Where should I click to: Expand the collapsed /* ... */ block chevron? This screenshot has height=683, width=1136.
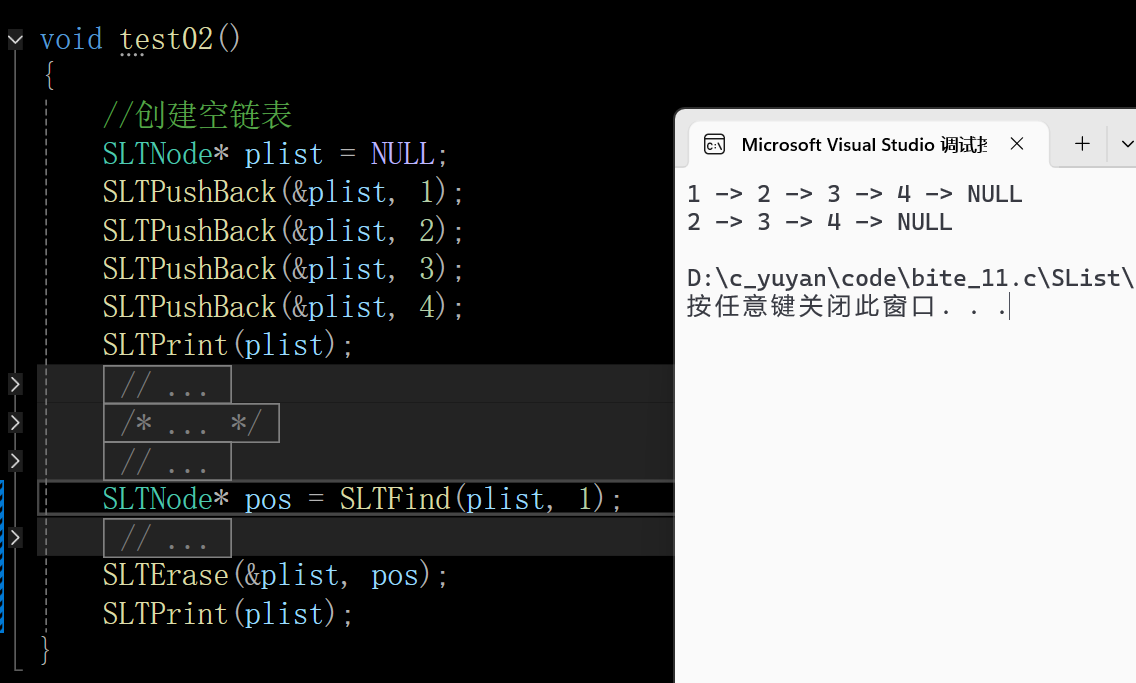(15, 422)
